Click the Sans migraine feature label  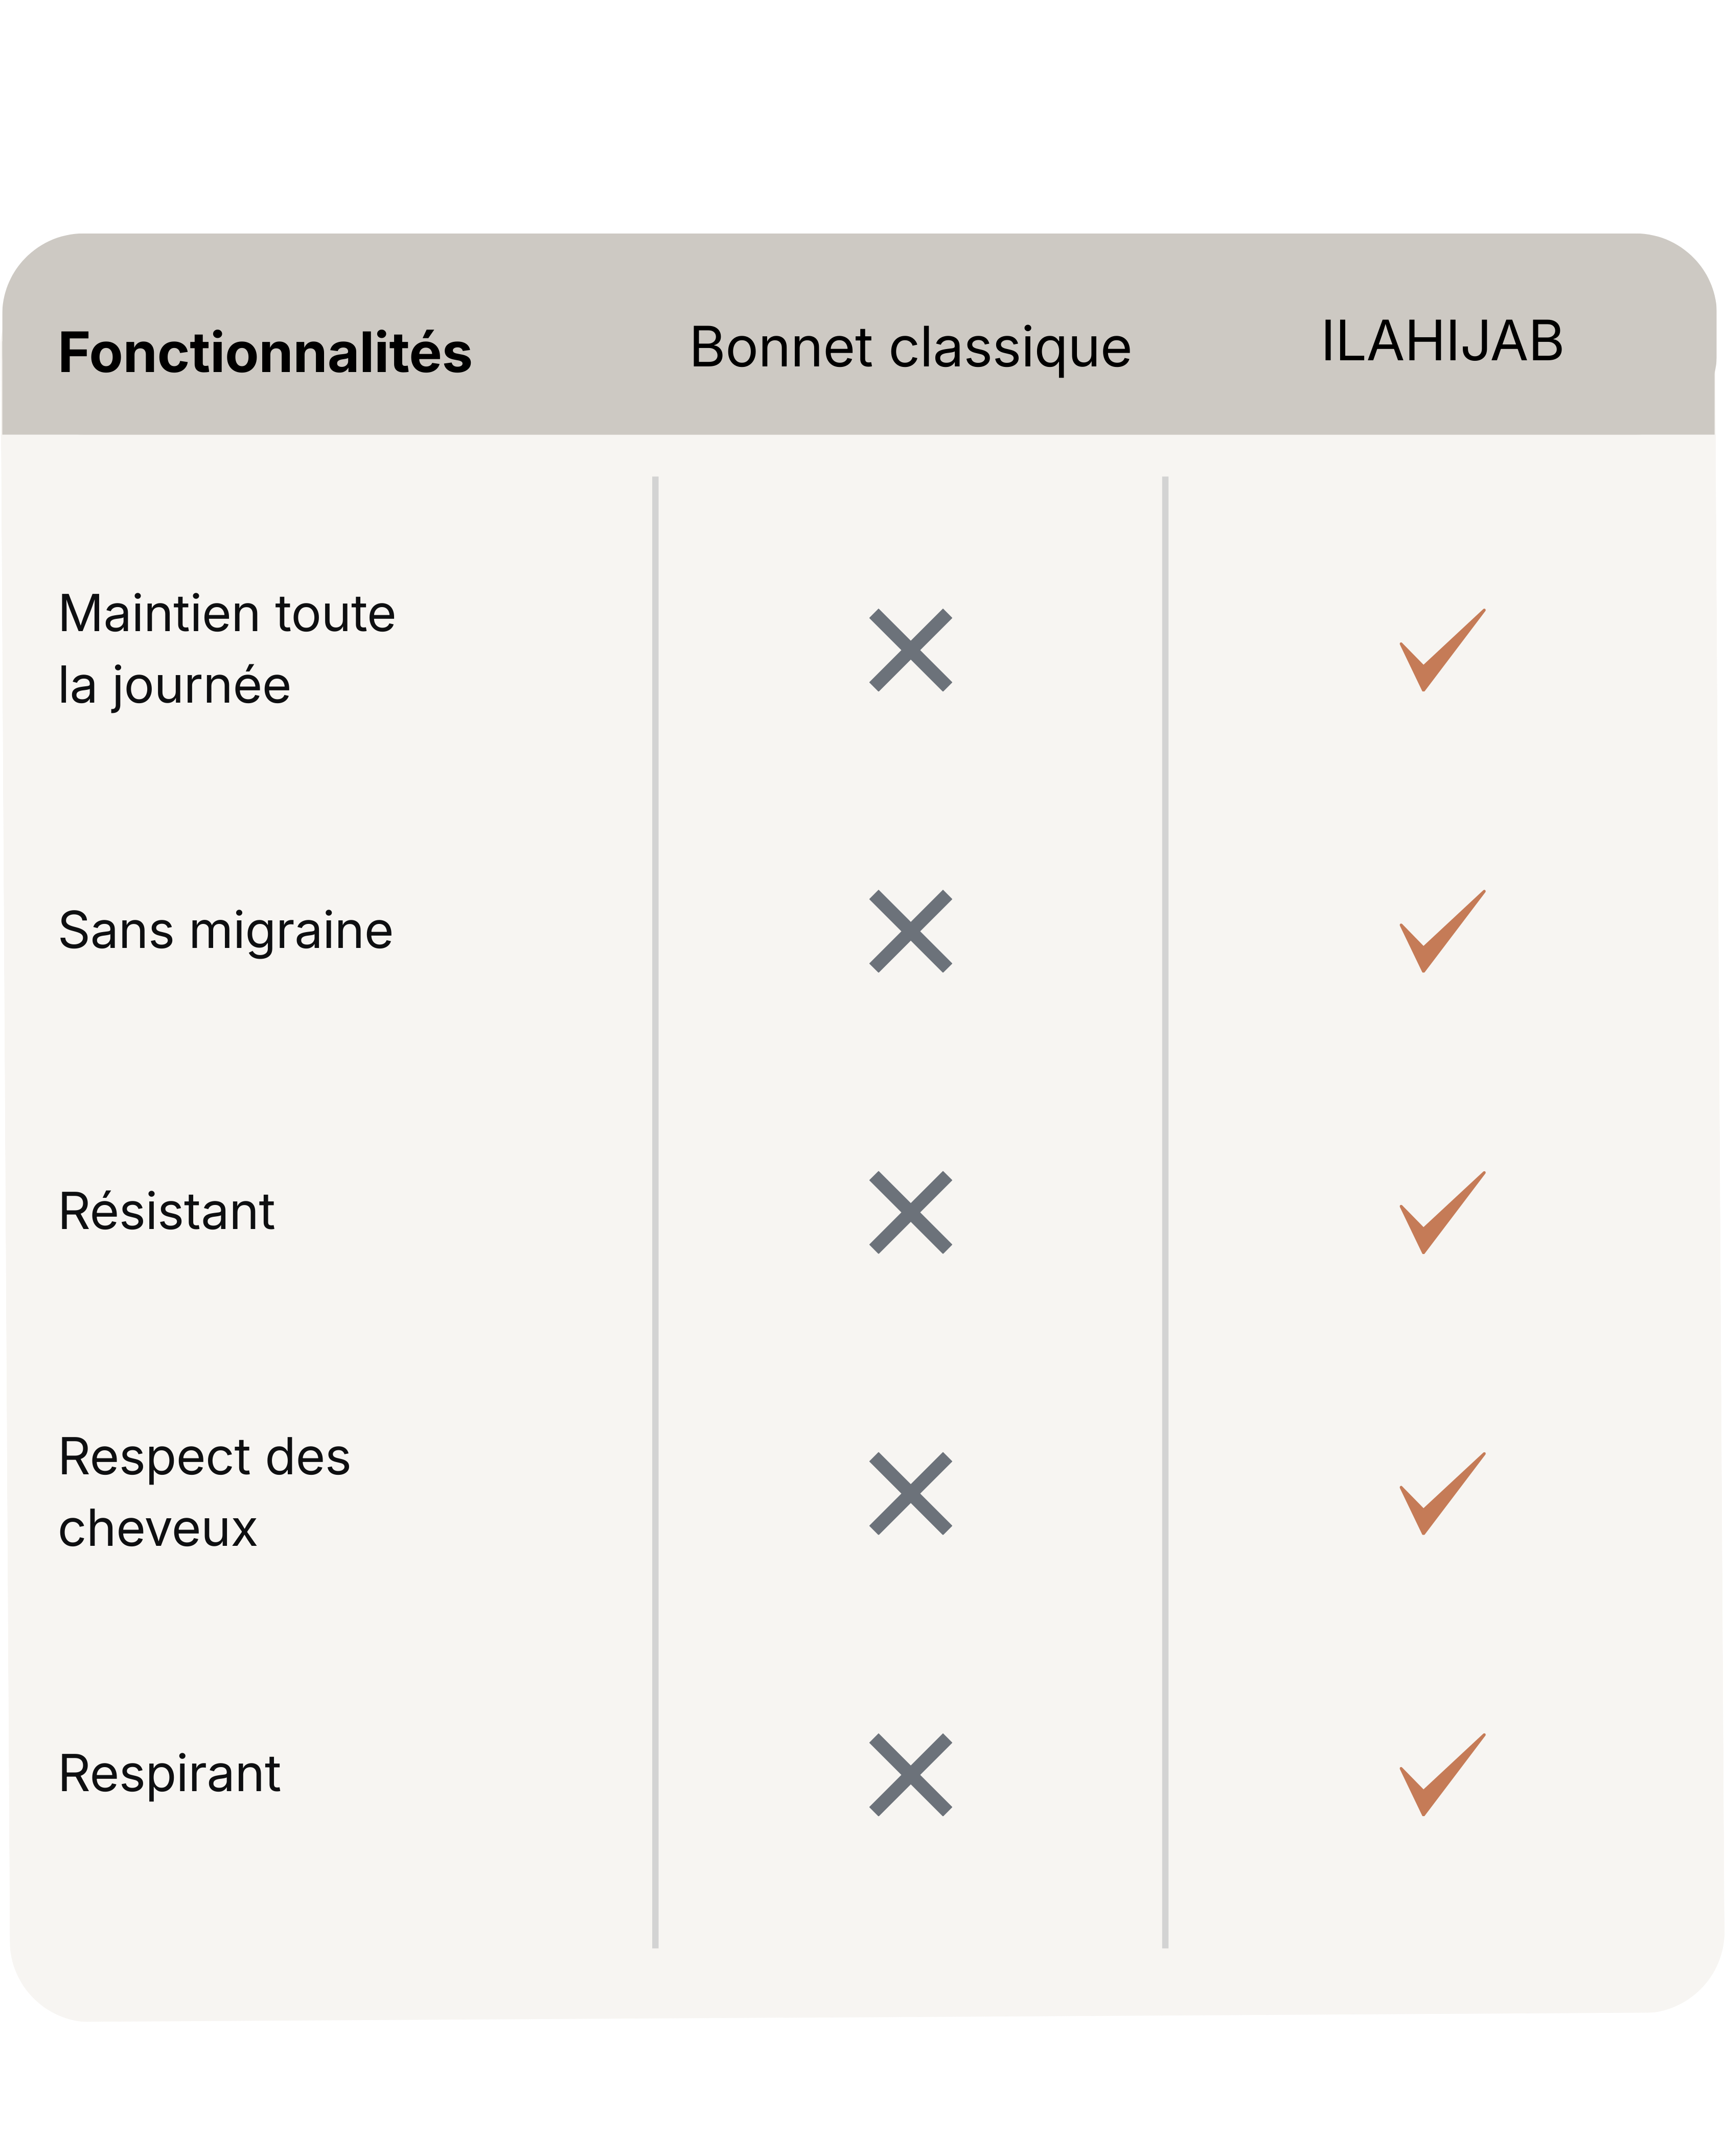[226, 931]
